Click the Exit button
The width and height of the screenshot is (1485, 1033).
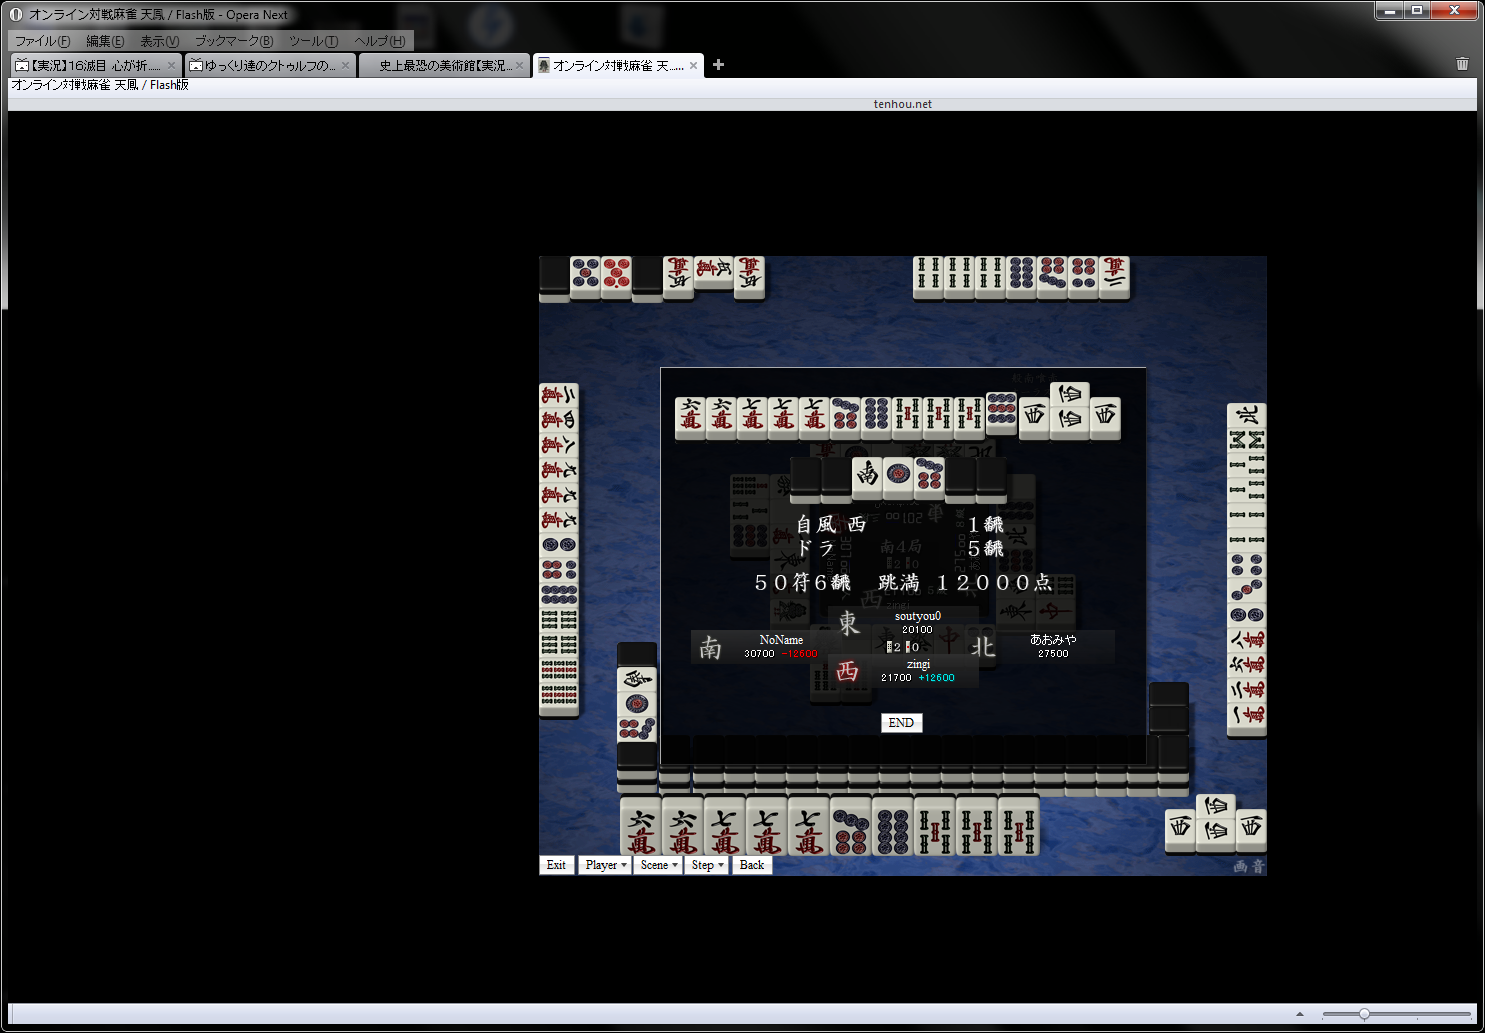[x=556, y=865]
